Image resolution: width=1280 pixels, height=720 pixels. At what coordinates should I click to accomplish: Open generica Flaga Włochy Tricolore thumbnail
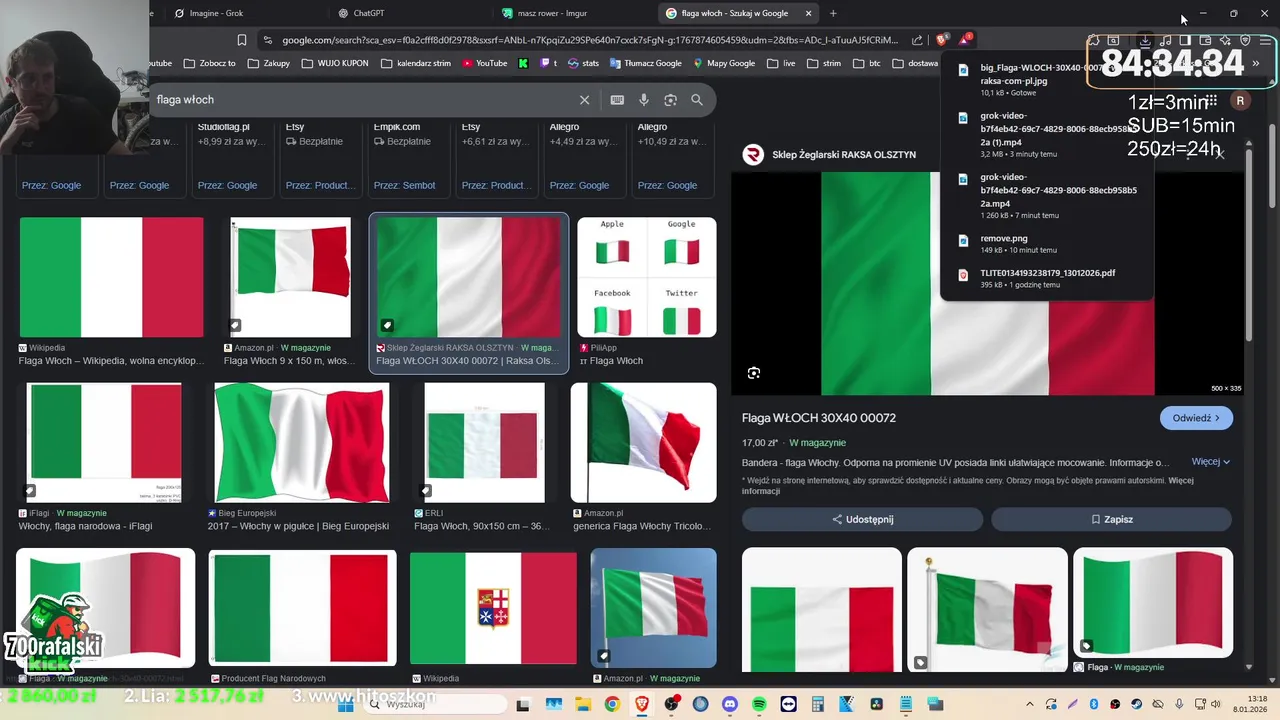(643, 442)
